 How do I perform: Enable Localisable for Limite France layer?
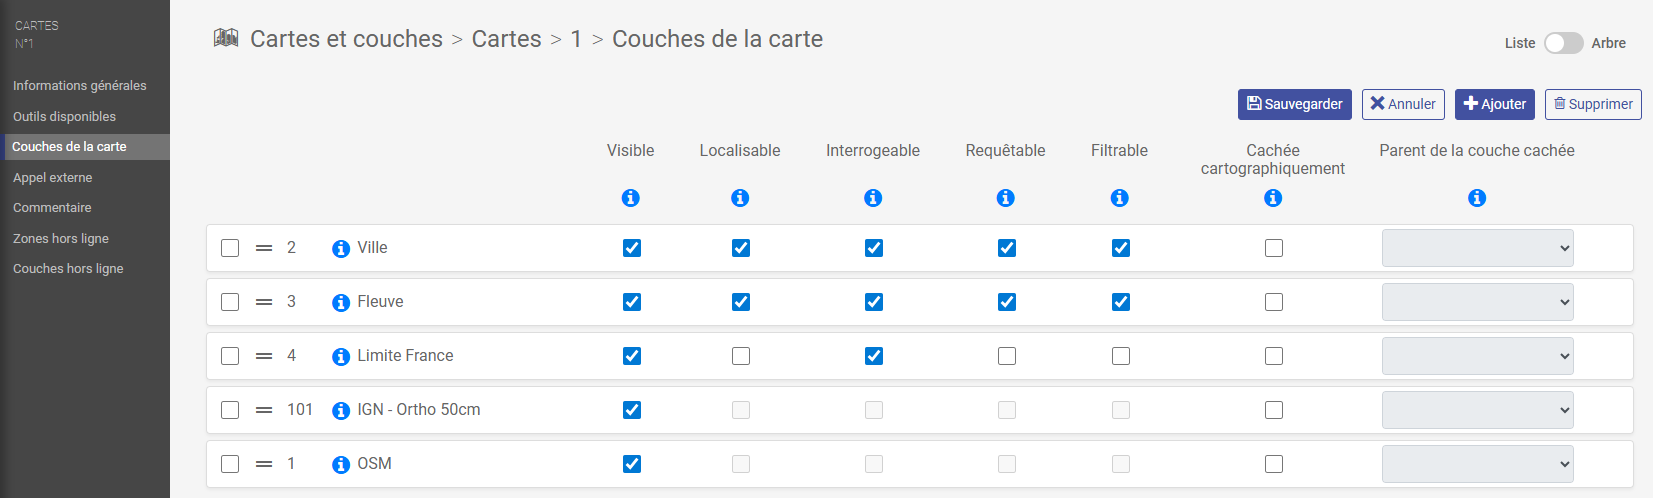pyautogui.click(x=741, y=356)
